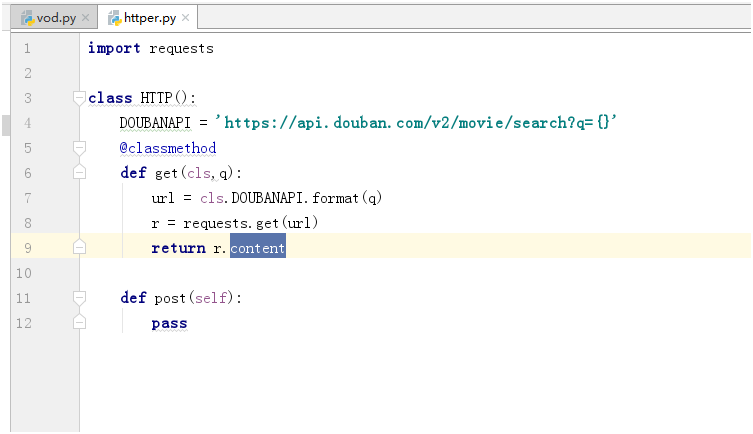Close the vod.py tab
Viewport: 753px width, 434px height.
click(x=85, y=18)
